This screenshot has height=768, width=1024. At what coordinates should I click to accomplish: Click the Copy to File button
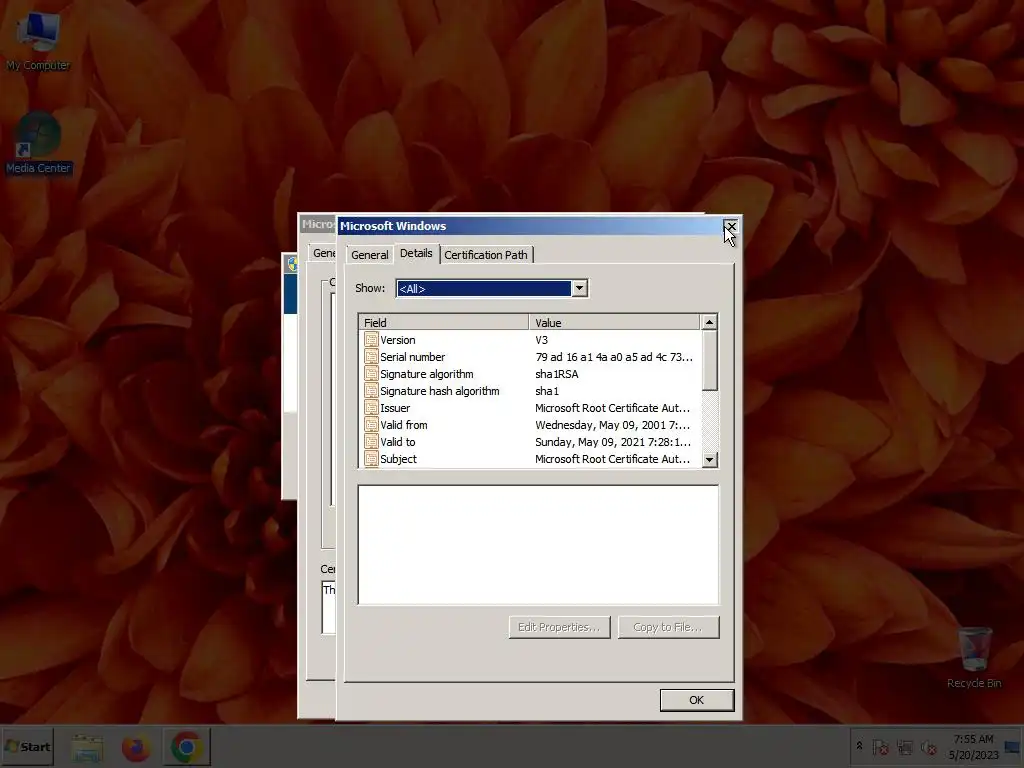(x=668, y=627)
